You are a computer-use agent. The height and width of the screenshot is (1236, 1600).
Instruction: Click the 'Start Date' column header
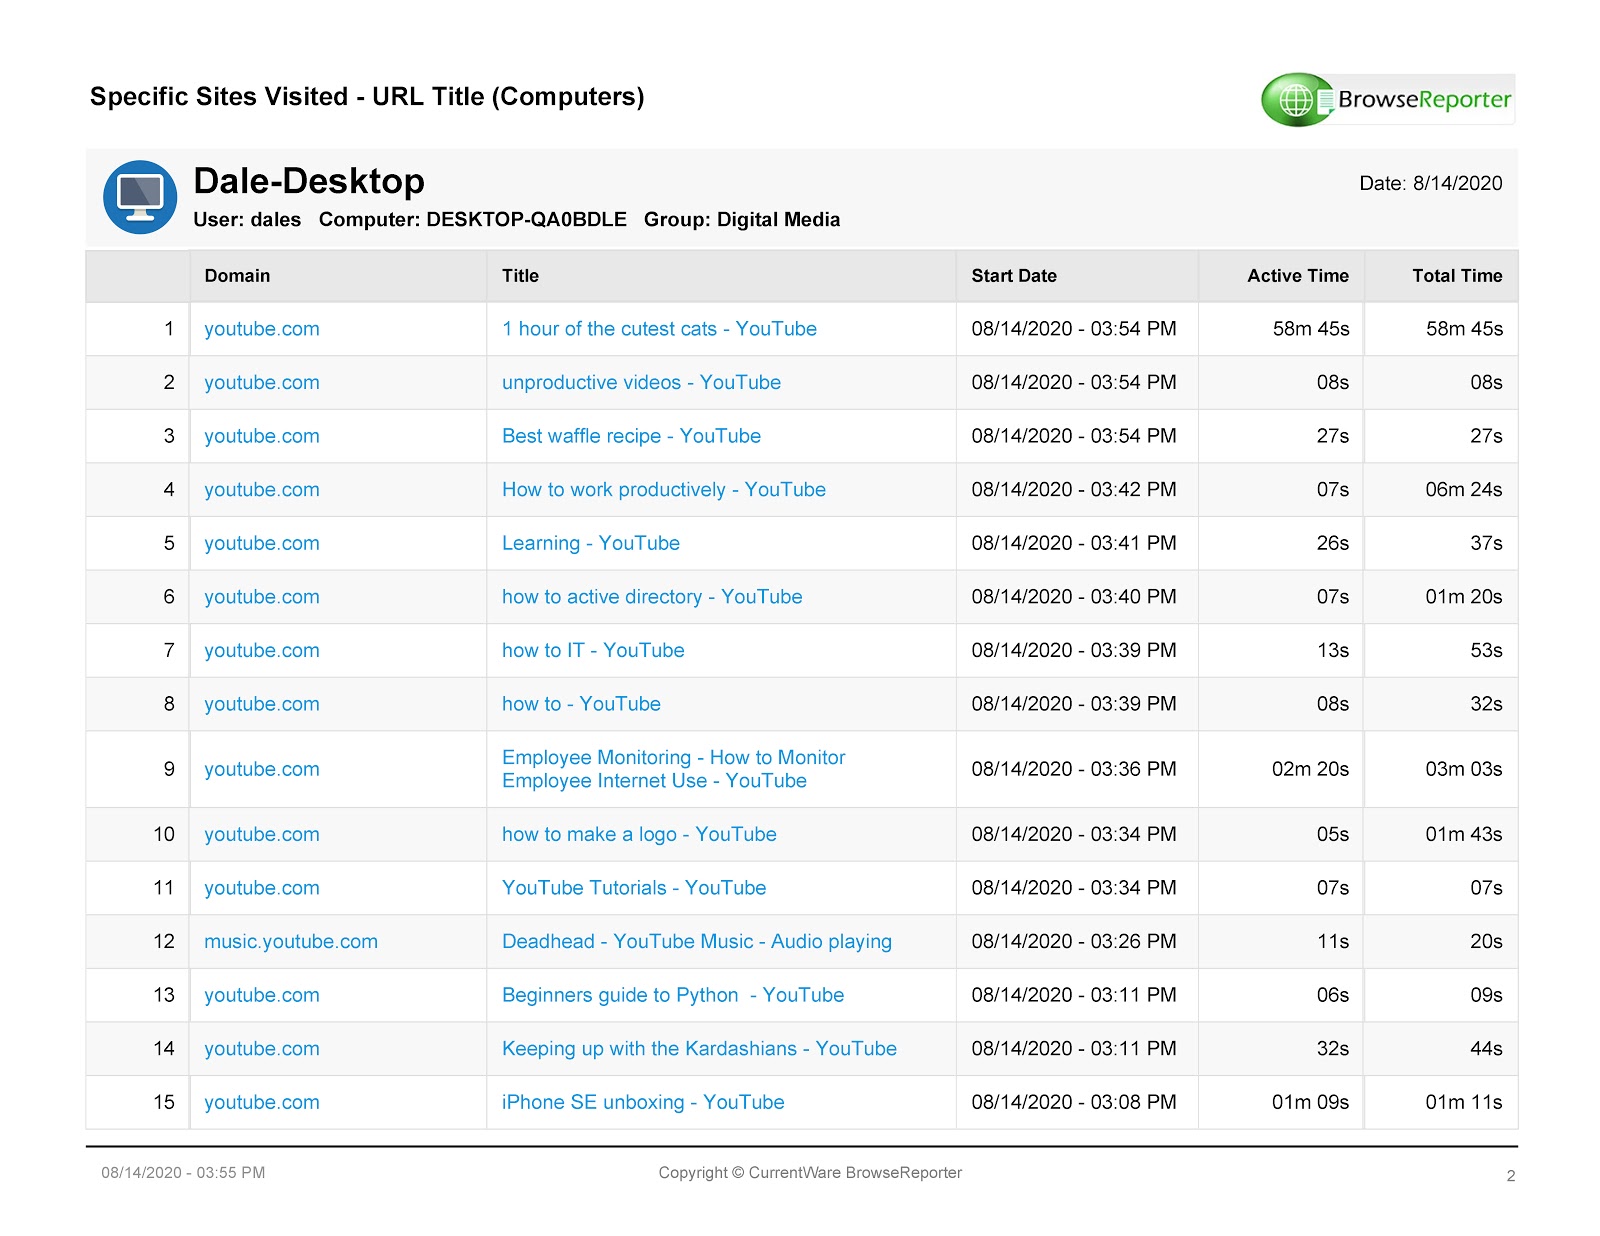[x=1014, y=276]
